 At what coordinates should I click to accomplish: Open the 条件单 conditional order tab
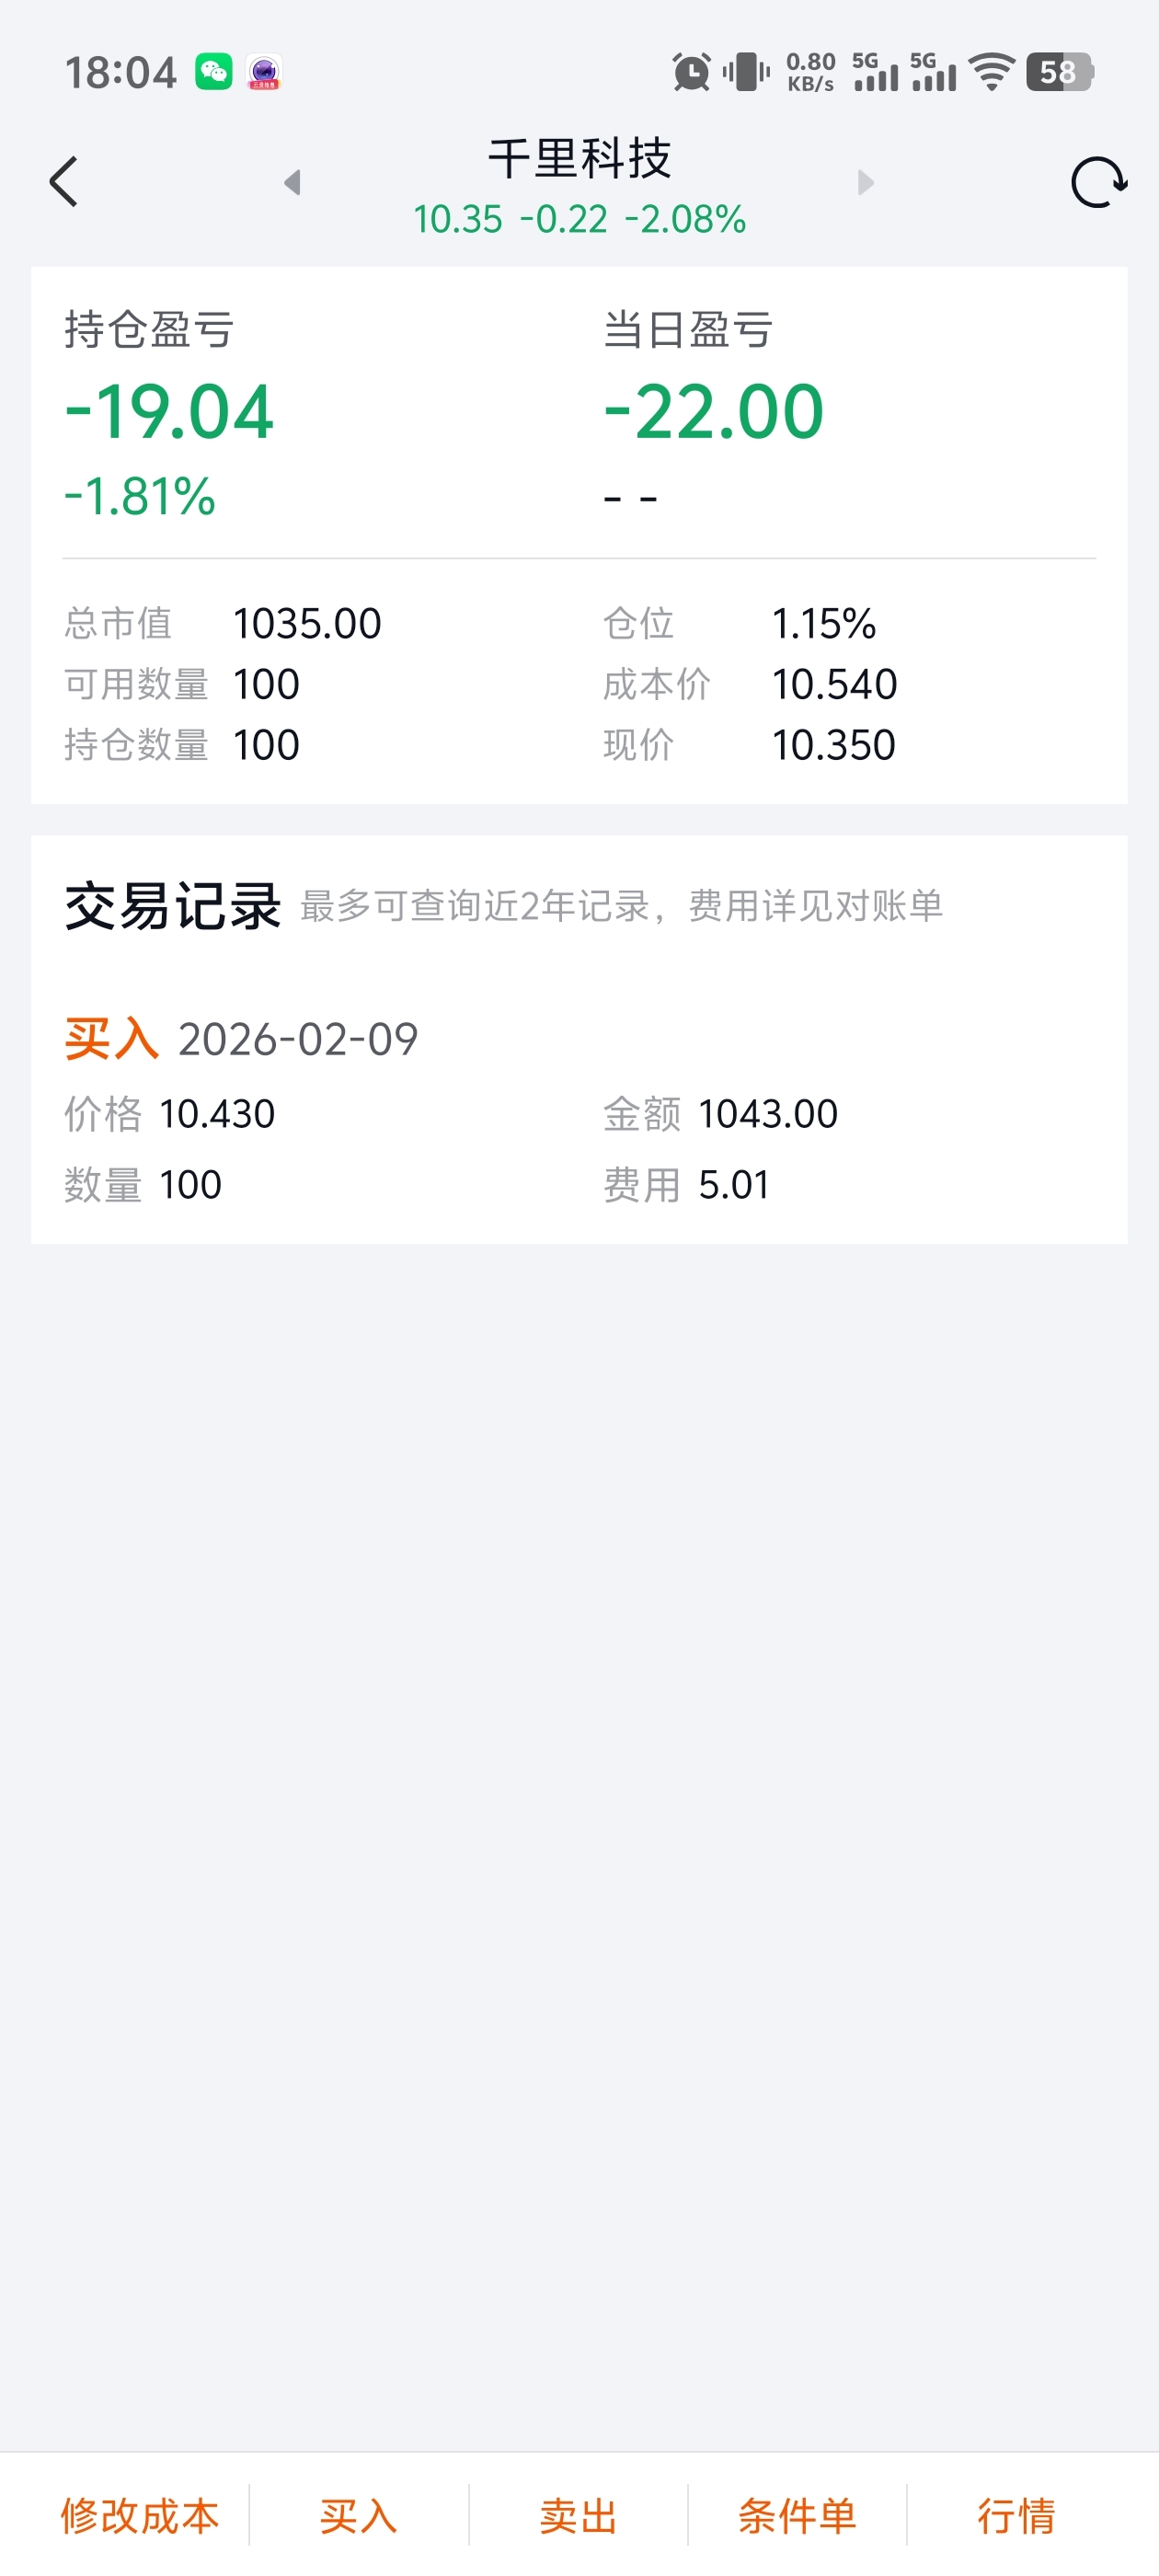[797, 2515]
